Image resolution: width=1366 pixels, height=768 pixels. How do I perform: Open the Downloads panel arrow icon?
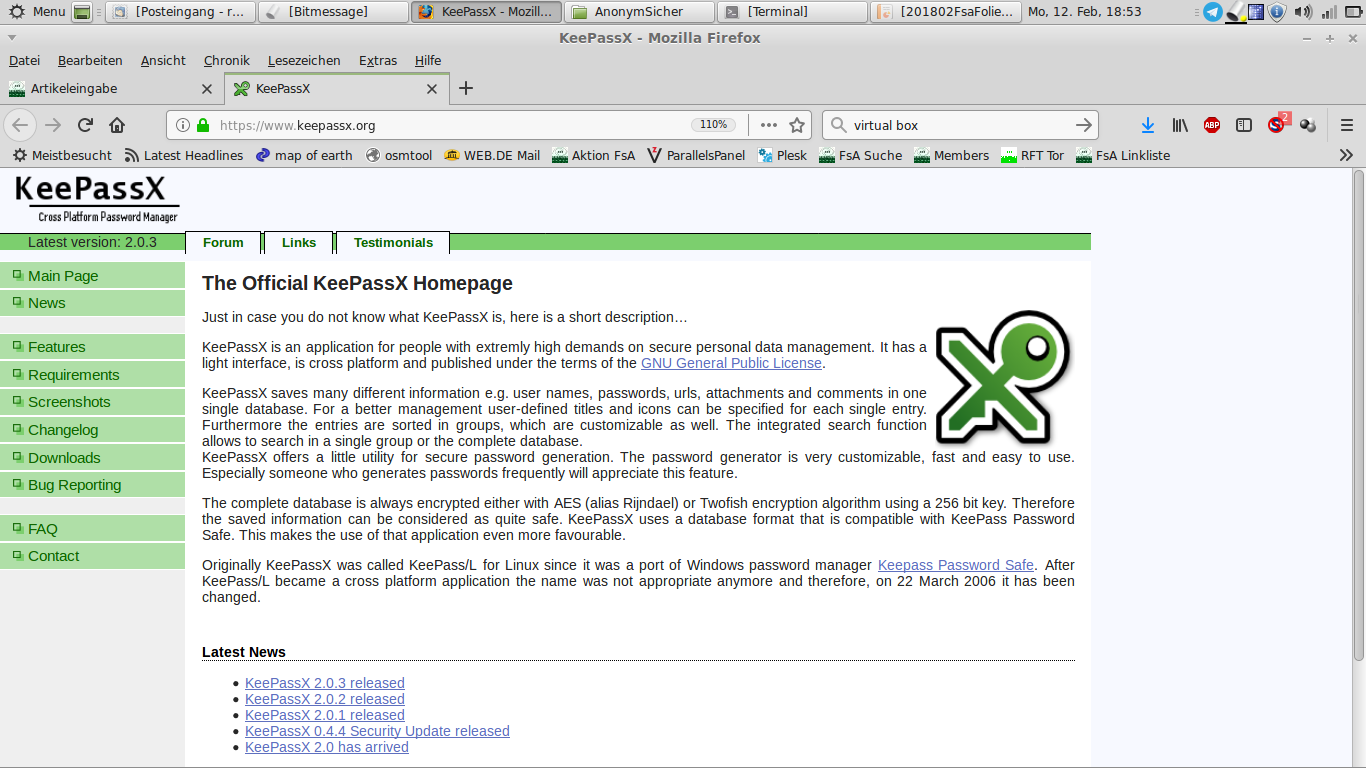click(x=1148, y=125)
